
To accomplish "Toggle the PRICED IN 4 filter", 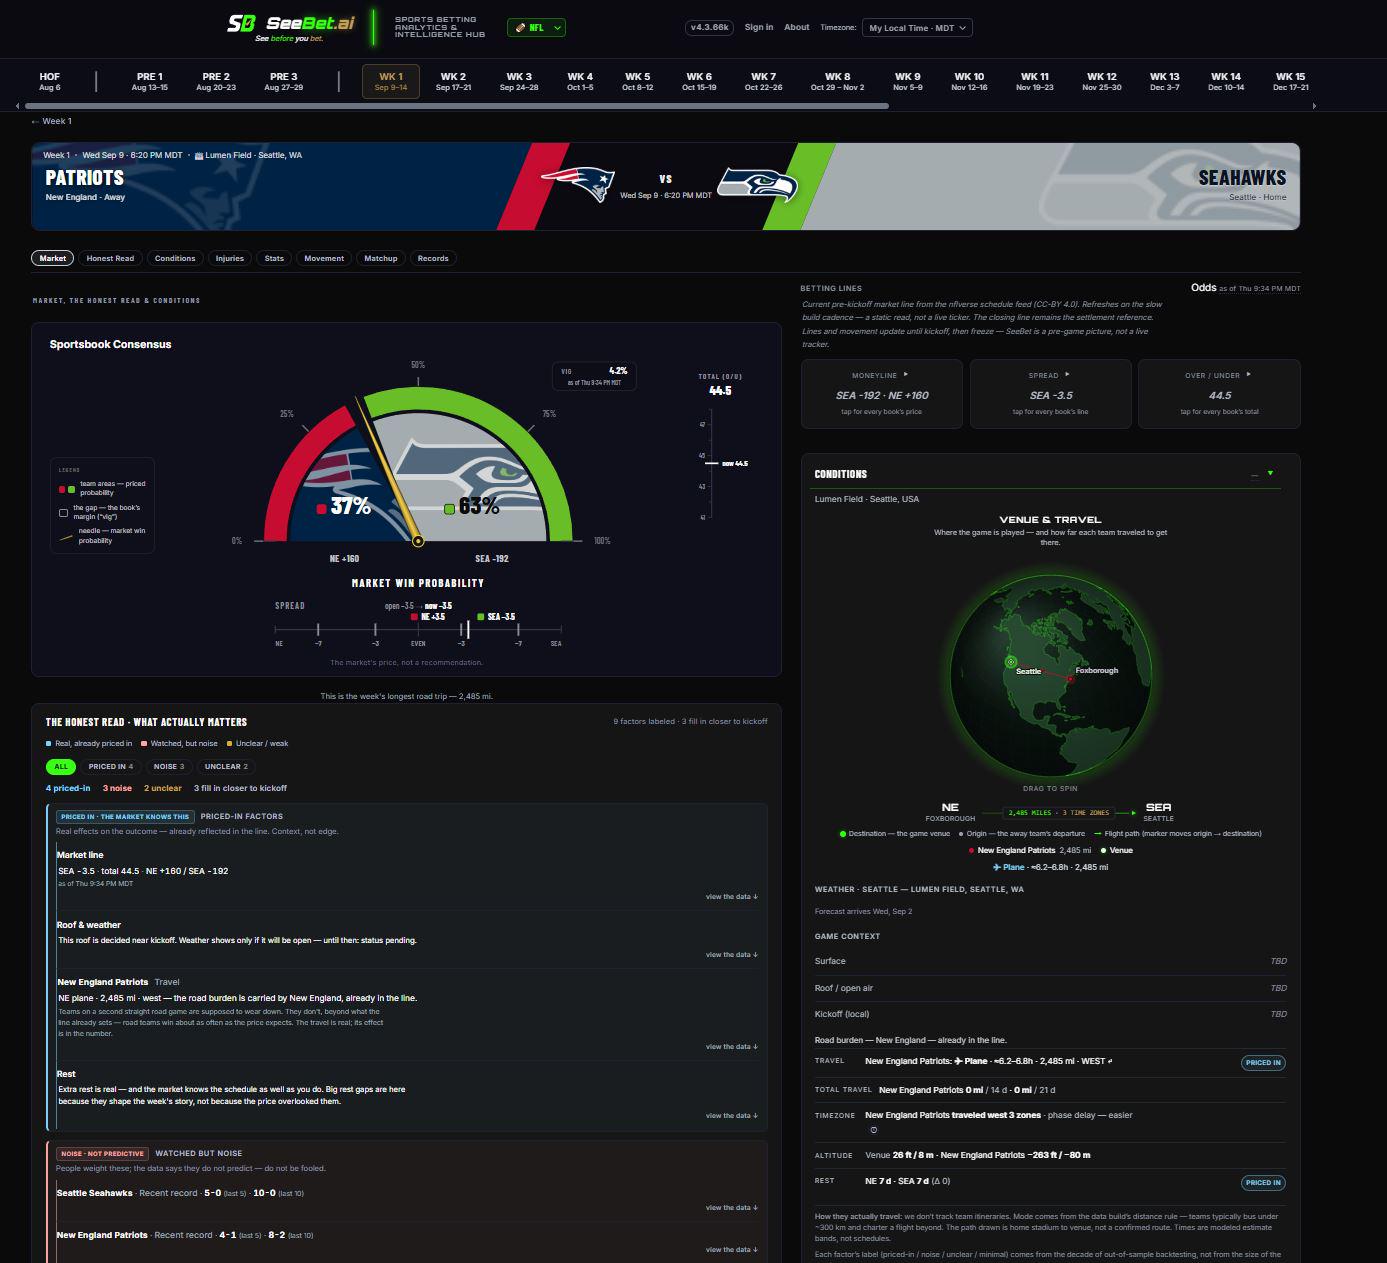I will point(111,767).
